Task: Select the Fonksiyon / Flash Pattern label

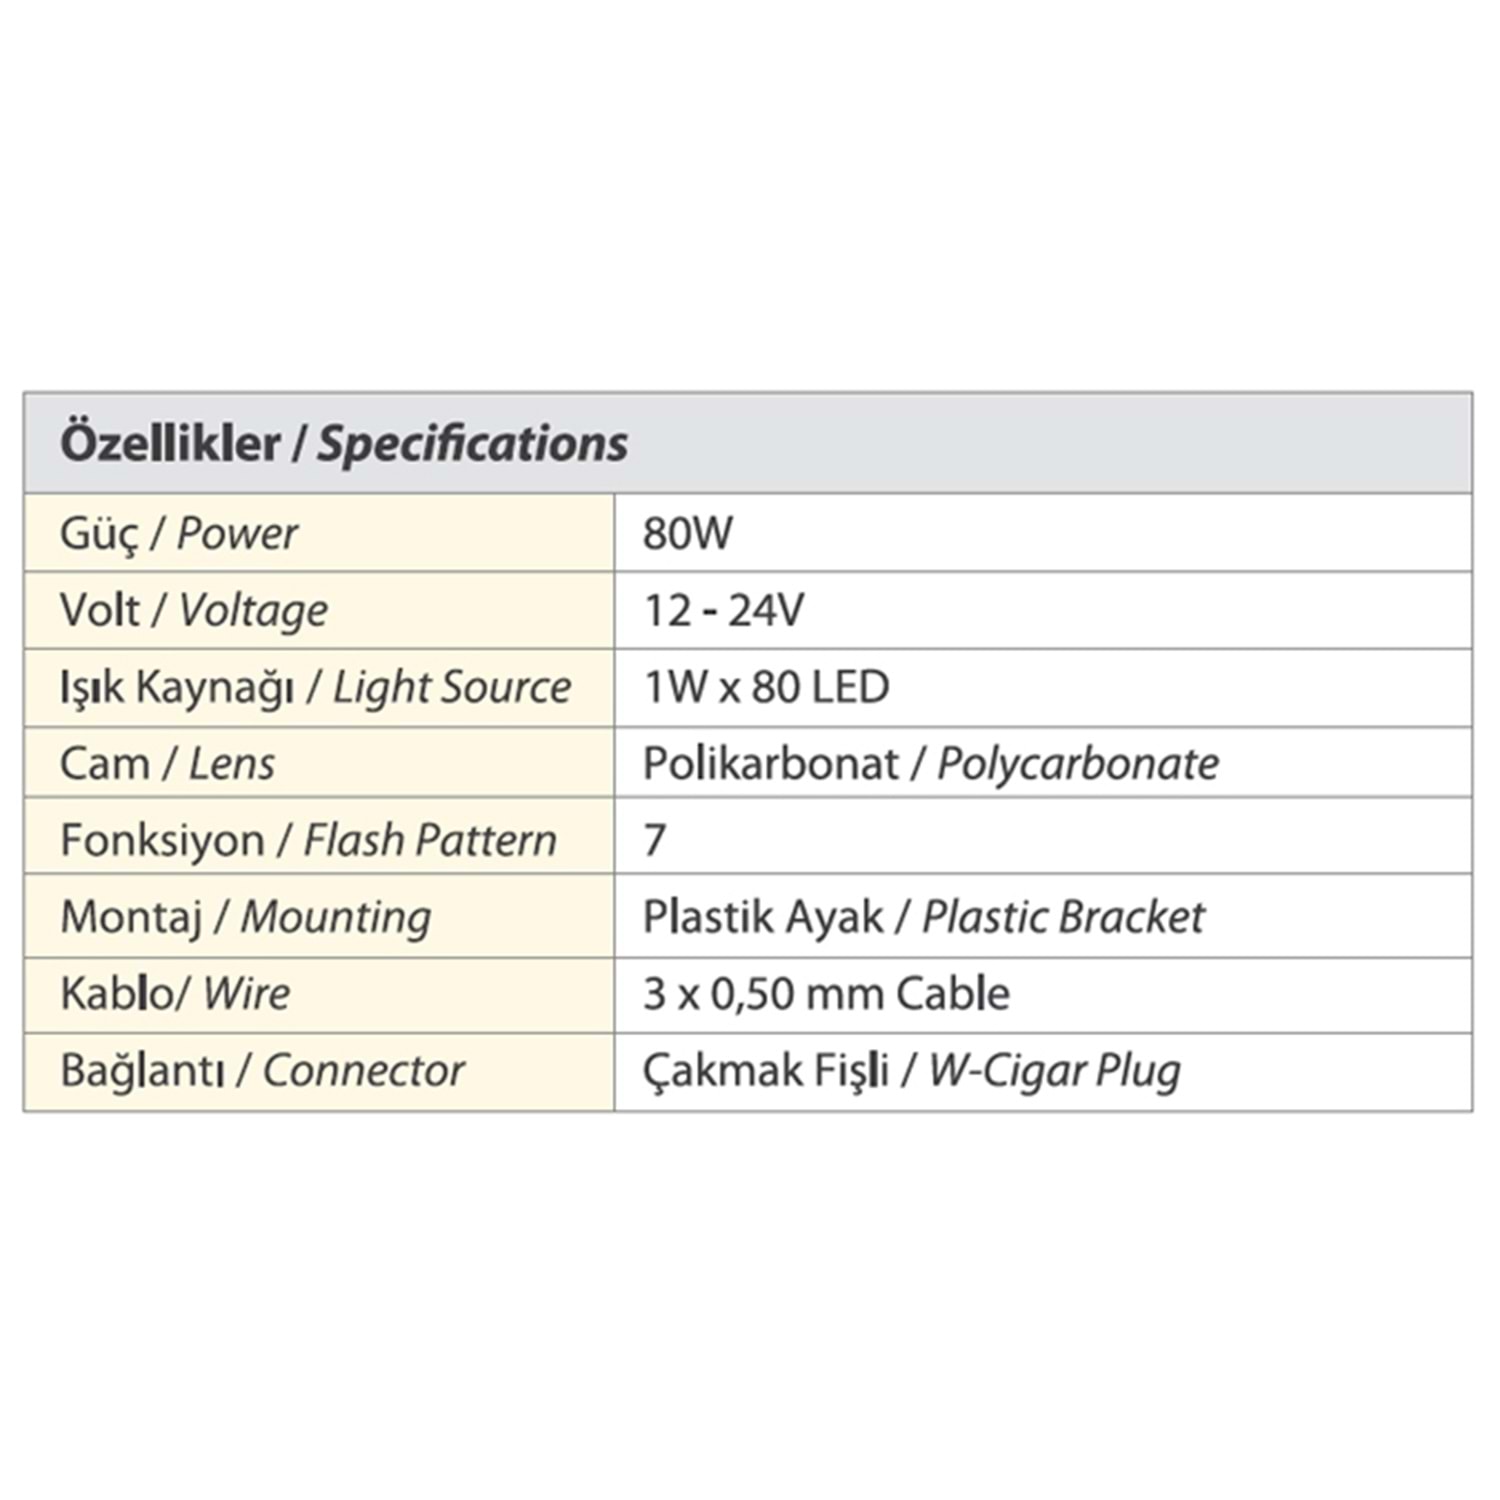Action: (x=308, y=840)
